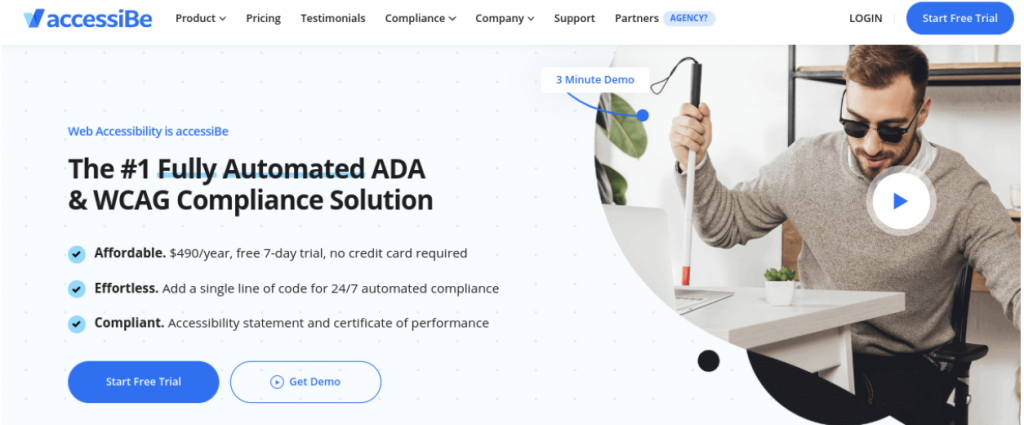Open the Support menu item
The image size is (1024, 425).
coord(575,18)
